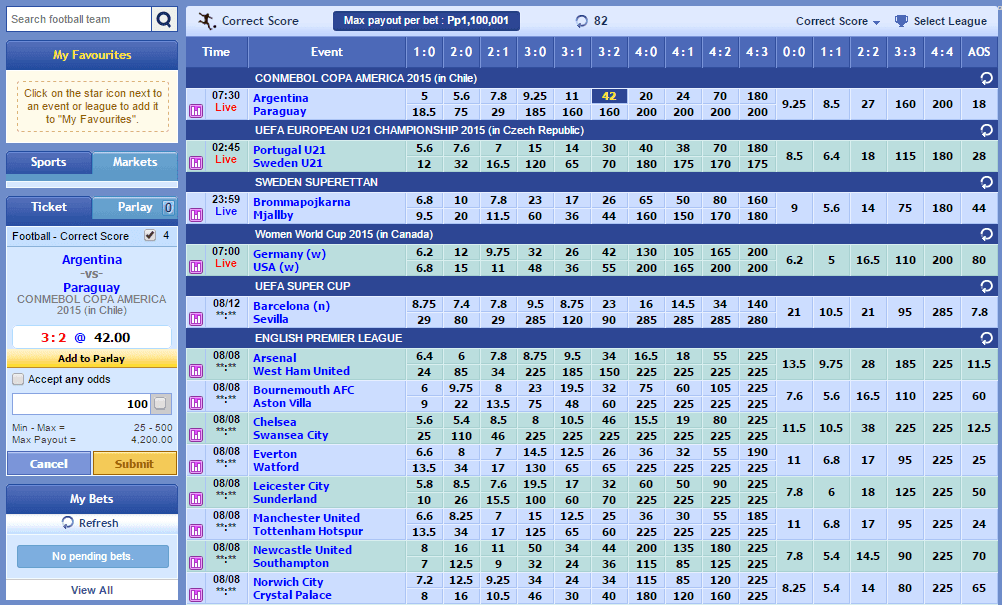The width and height of the screenshot is (1002, 605).
Task: Open the purple stats icon for Newcastle United match
Action: [196, 563]
